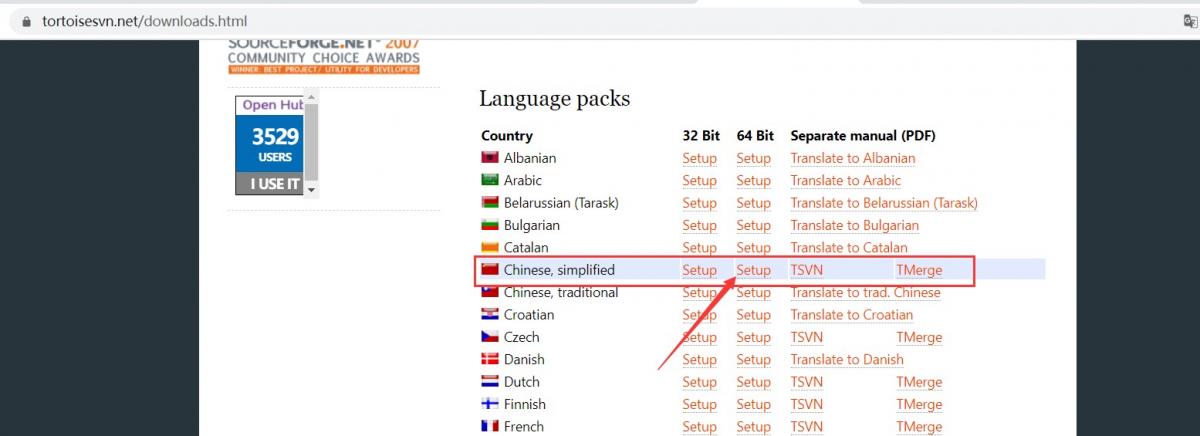Click the Belarusian flag icon

490,203
